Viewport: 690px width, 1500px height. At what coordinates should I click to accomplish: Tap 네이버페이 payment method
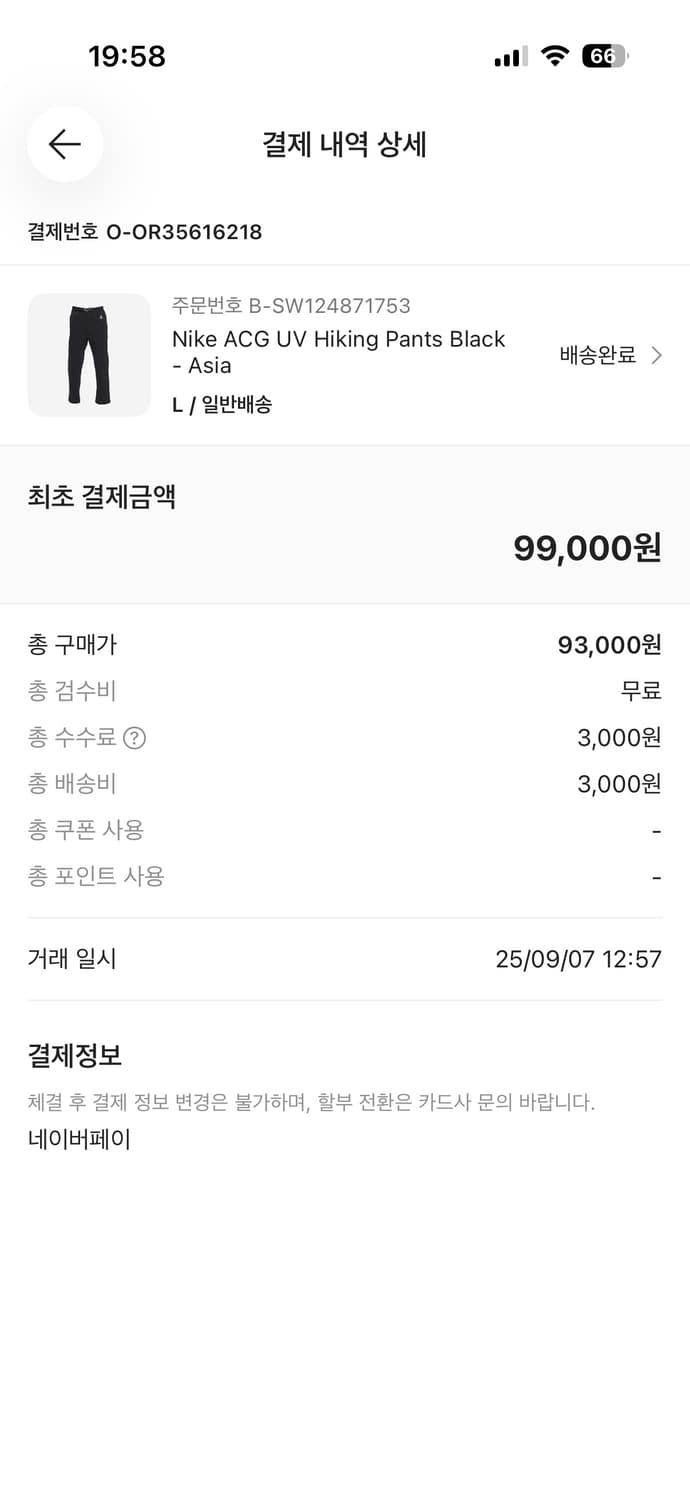79,1139
